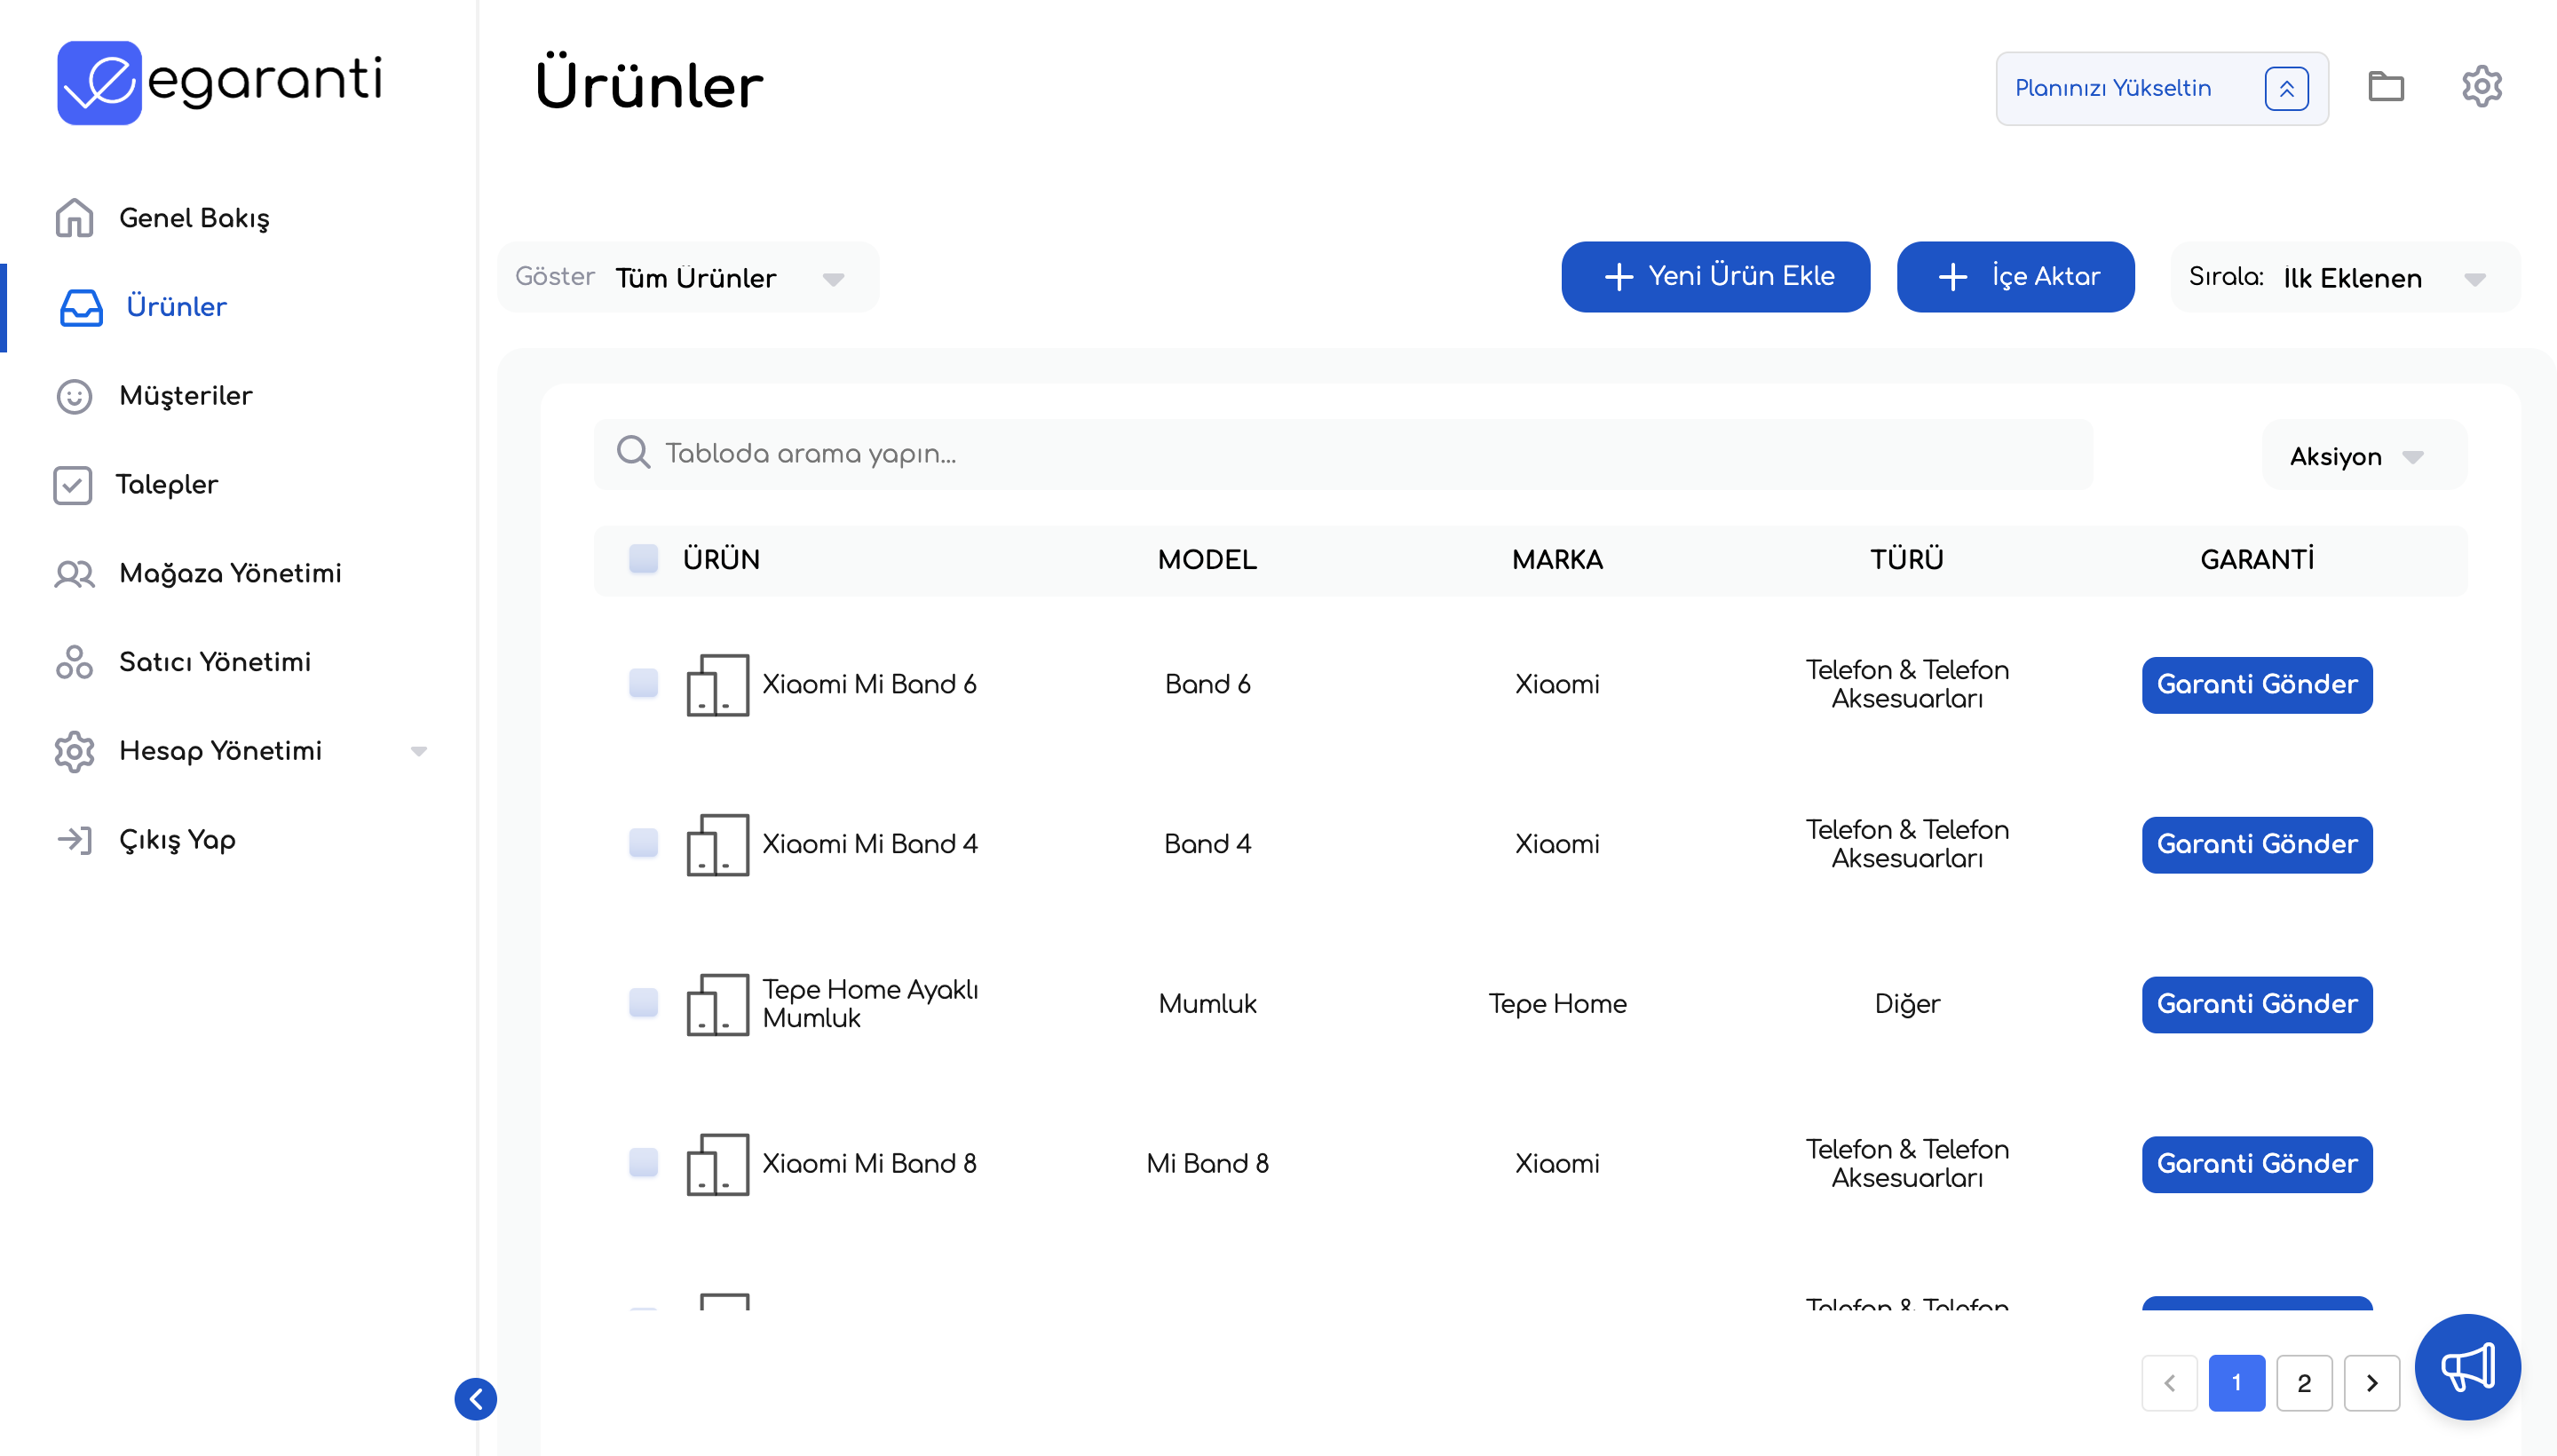Click Yeni Ürün Ekle button

click(x=1715, y=276)
